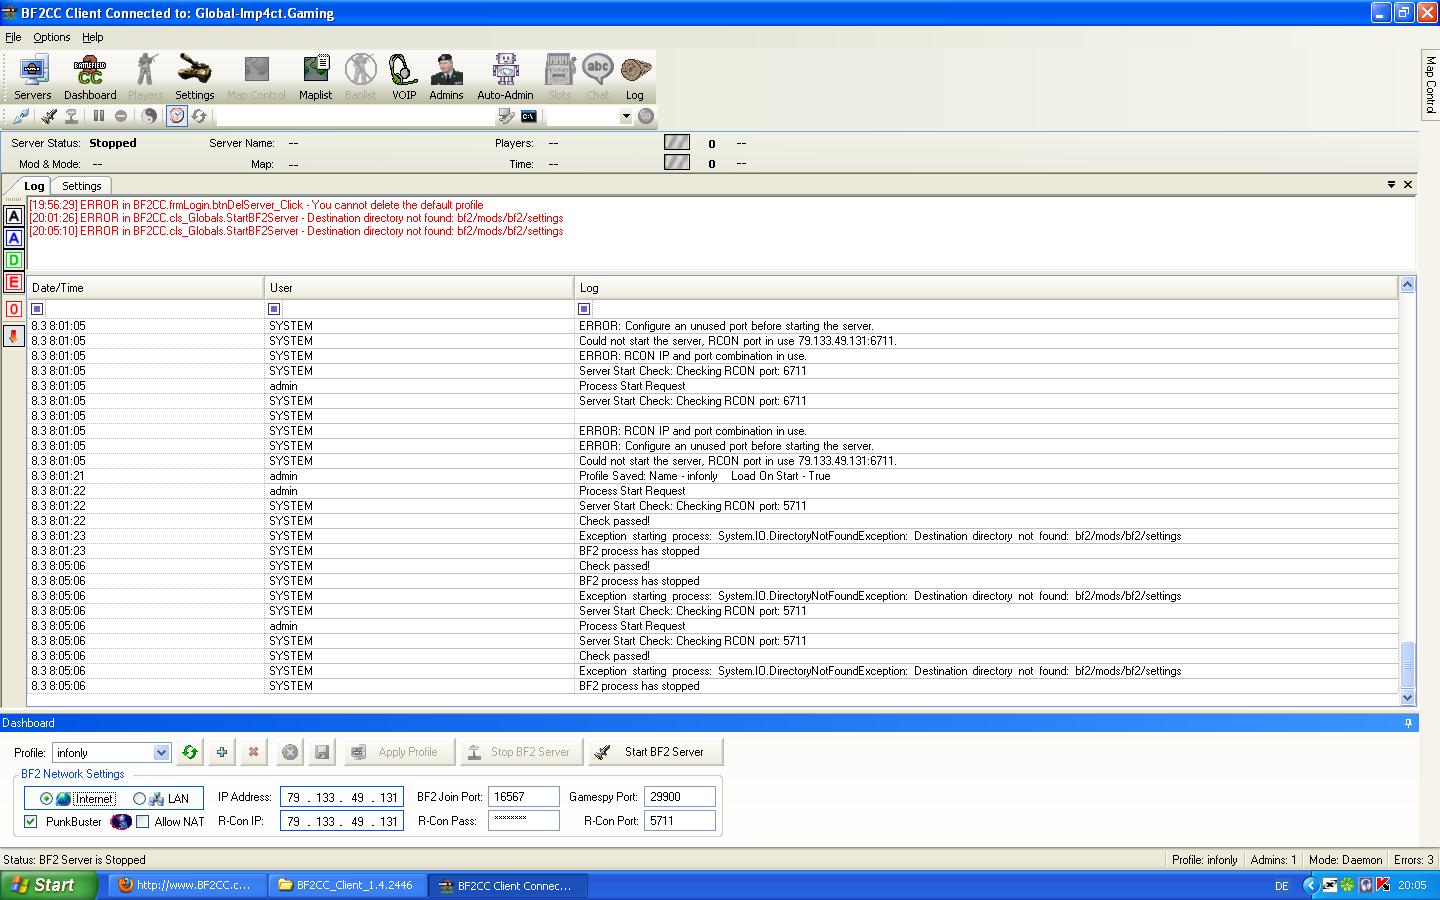Screen dimensions: 1440x900
Task: Select the LAN radio button
Action: click(x=140, y=798)
